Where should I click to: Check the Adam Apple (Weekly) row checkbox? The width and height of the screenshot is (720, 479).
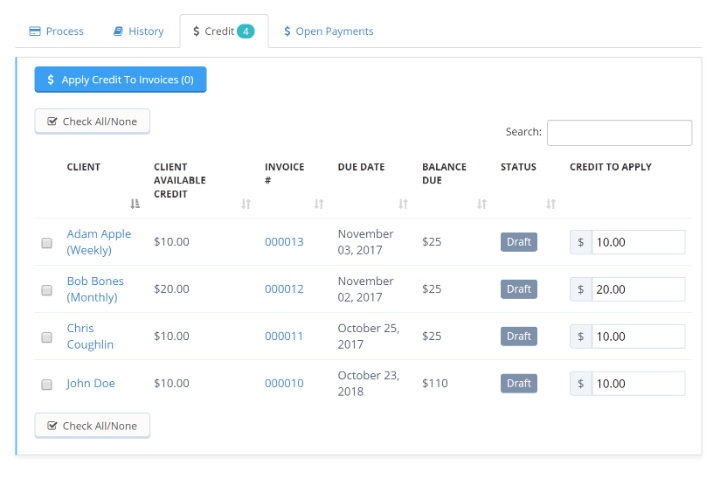click(x=47, y=242)
